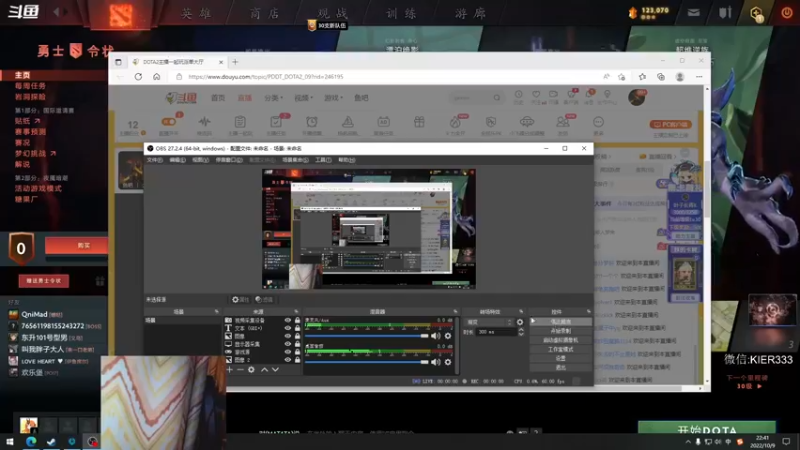Open the Edge profile avatar icon
The height and width of the screenshot is (450, 800).
[680, 77]
